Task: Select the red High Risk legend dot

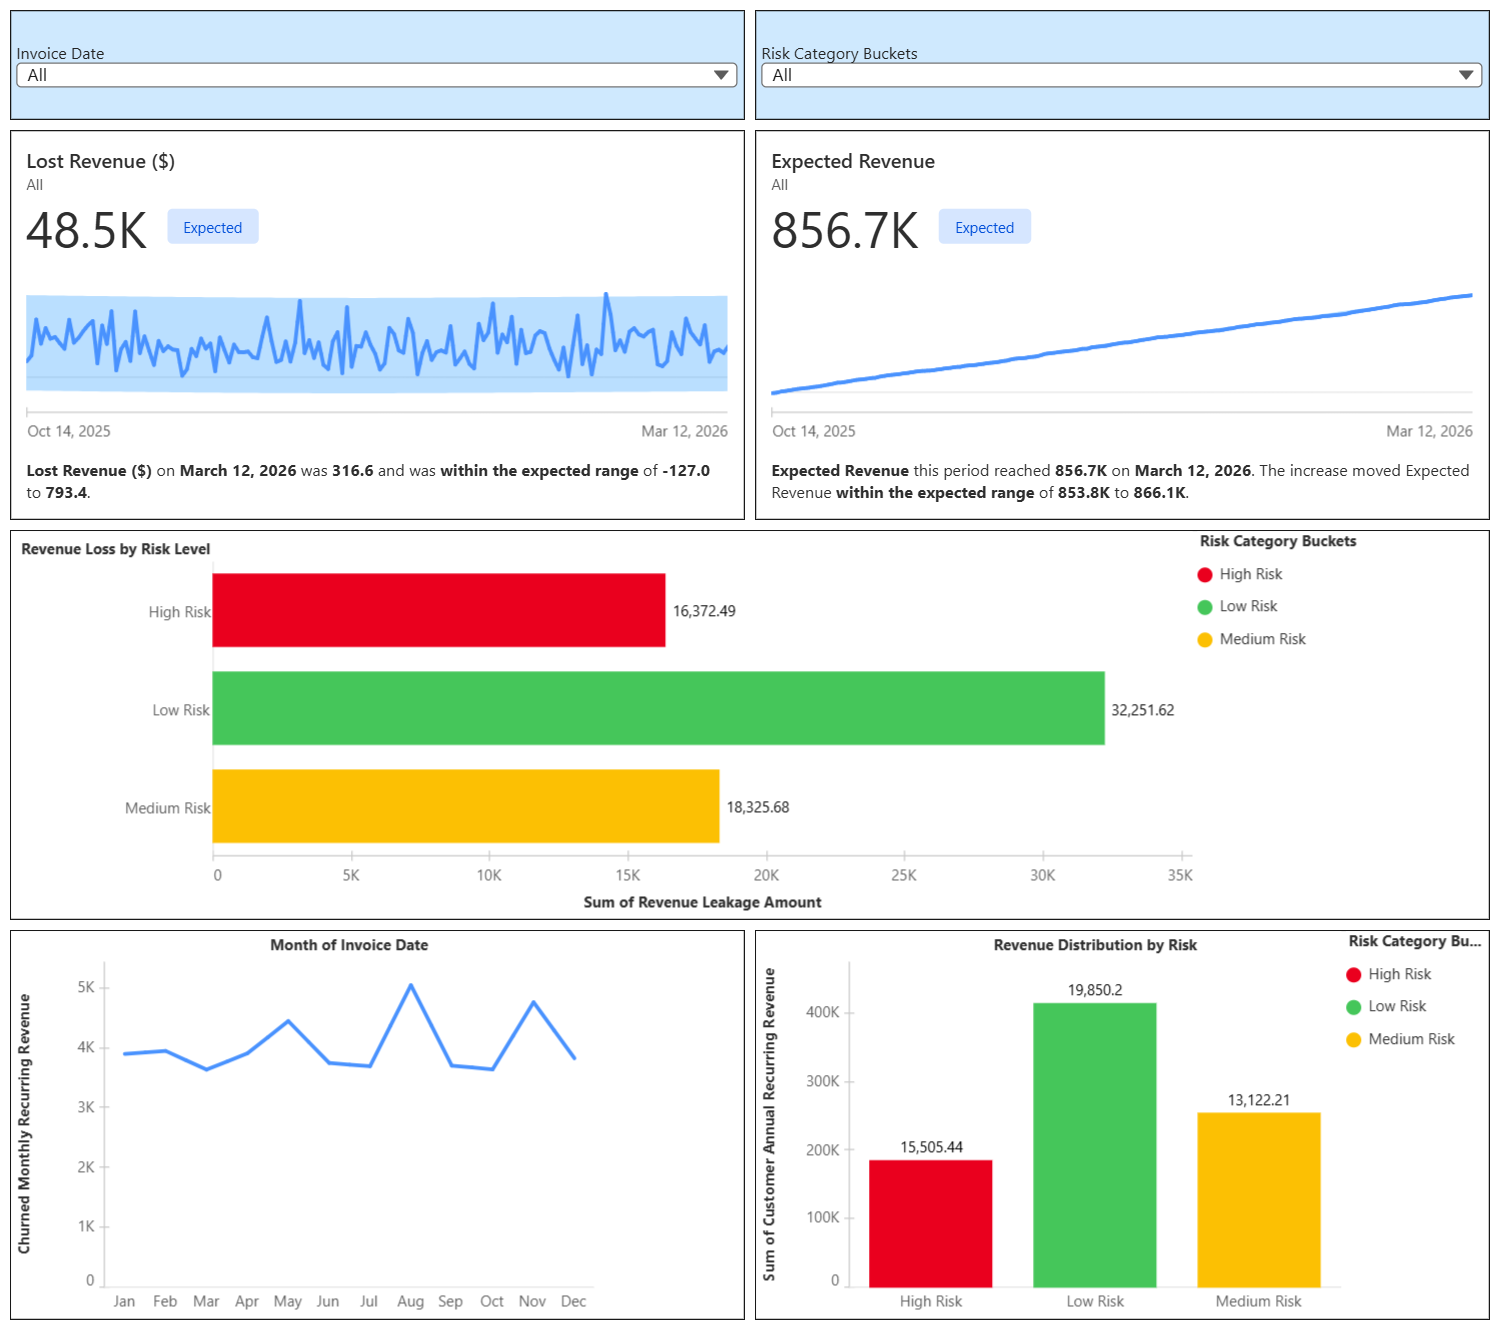Action: pos(1205,574)
